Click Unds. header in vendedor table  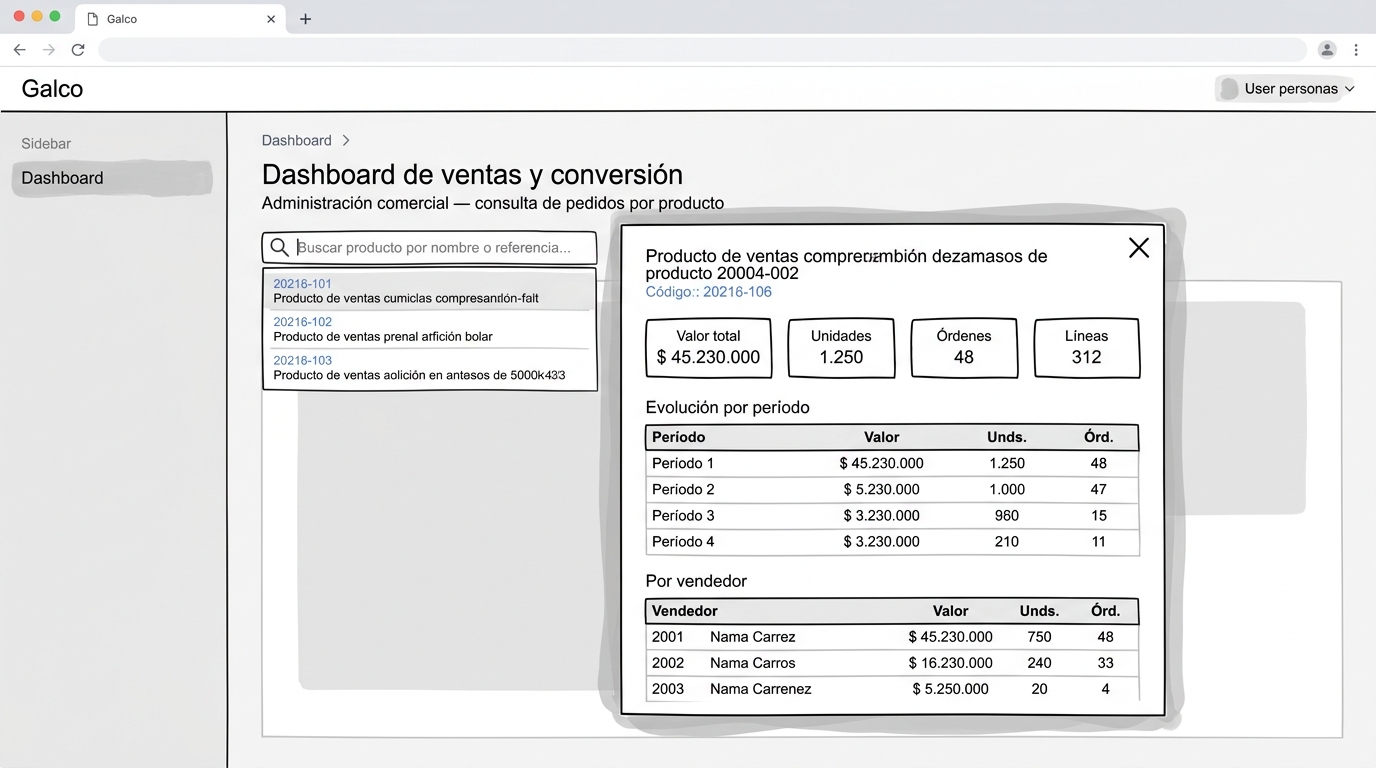click(1040, 611)
